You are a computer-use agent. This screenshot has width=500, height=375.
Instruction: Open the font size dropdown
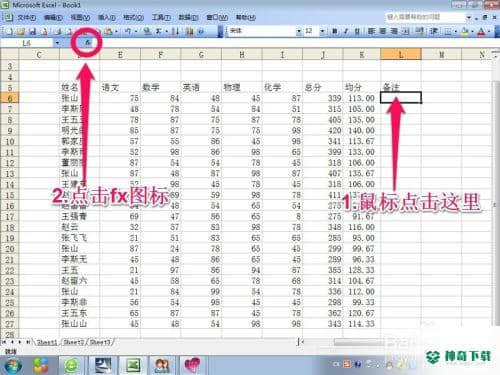tap(322, 31)
